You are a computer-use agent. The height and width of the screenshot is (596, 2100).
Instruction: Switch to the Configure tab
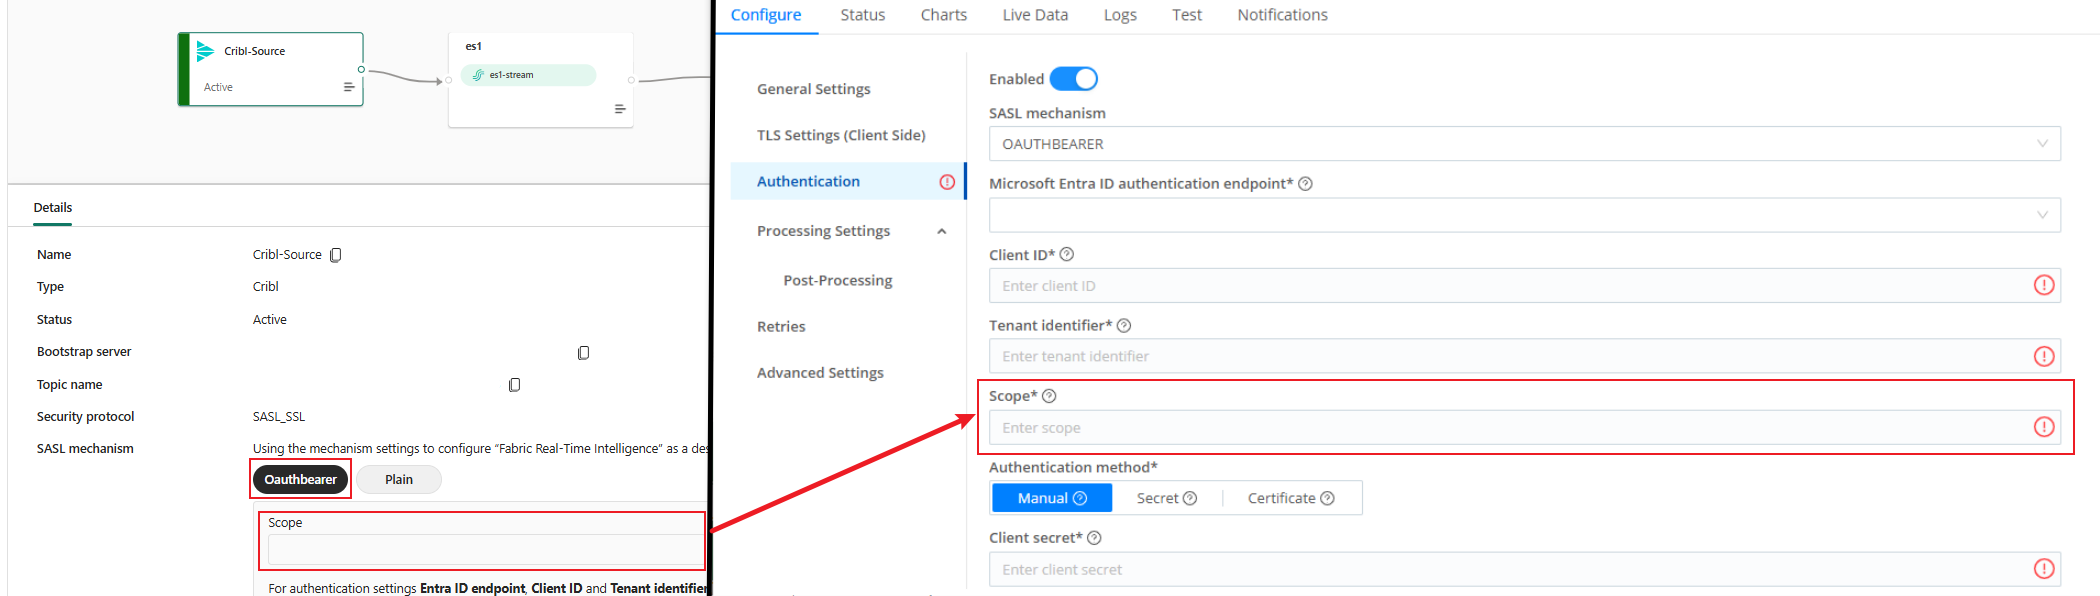pyautogui.click(x=766, y=15)
